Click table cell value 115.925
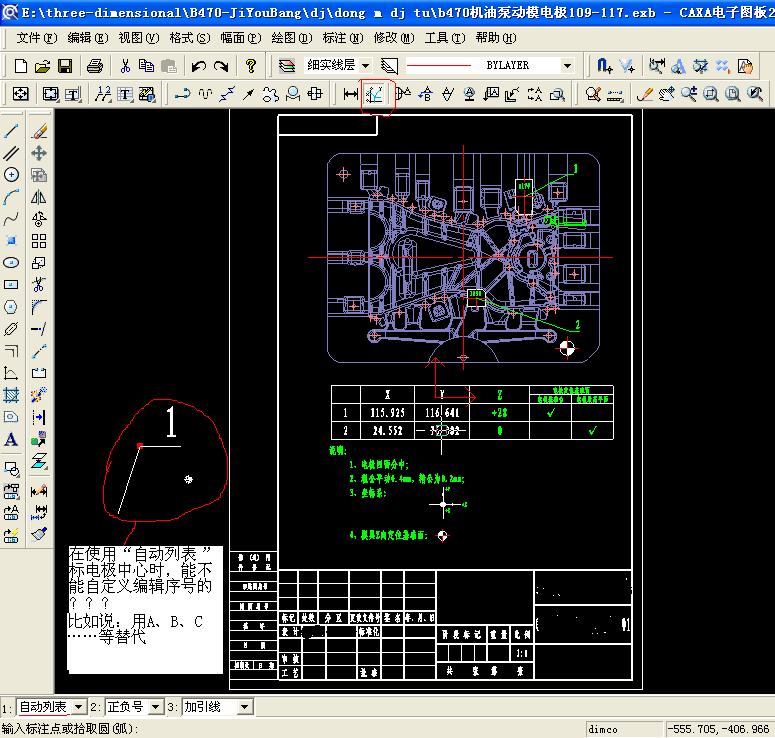 click(x=388, y=412)
